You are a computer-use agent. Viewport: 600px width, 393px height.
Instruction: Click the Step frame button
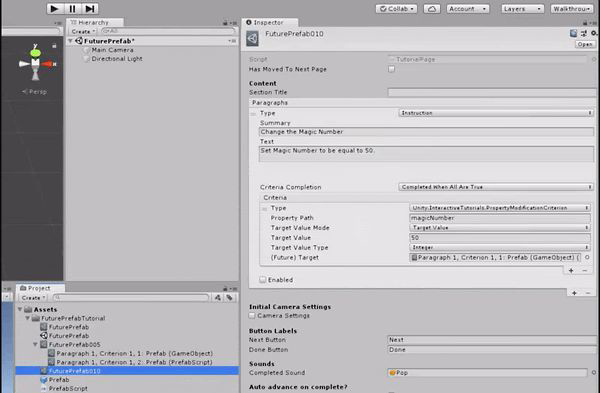point(90,8)
